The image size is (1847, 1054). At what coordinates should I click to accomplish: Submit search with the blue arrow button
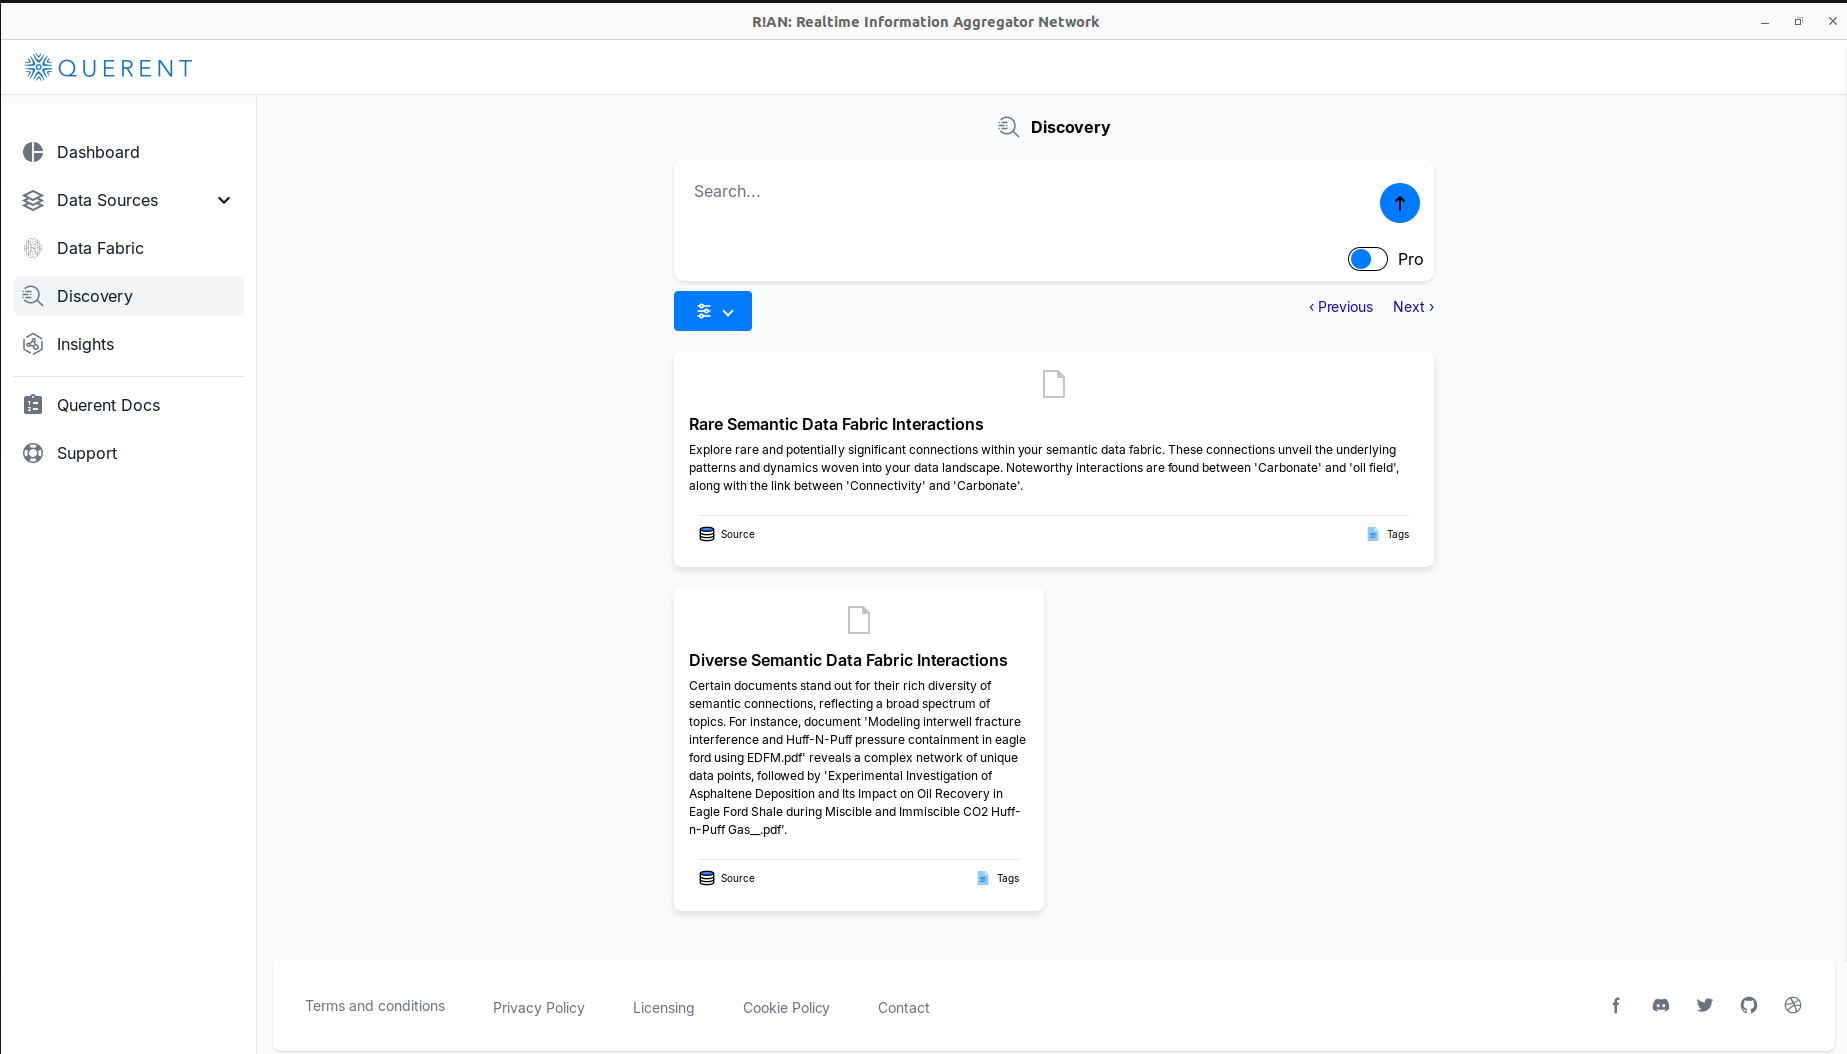(x=1400, y=203)
